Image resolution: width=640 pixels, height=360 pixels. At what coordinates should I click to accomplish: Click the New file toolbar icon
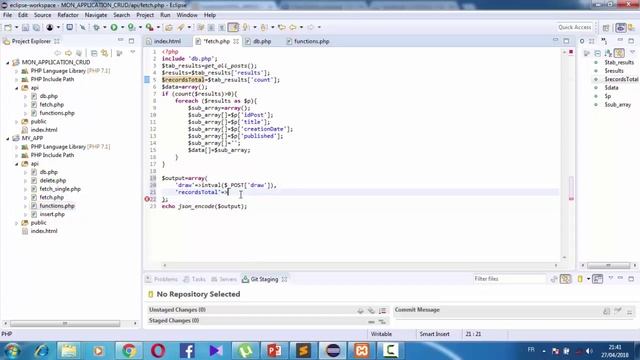click(8, 27)
